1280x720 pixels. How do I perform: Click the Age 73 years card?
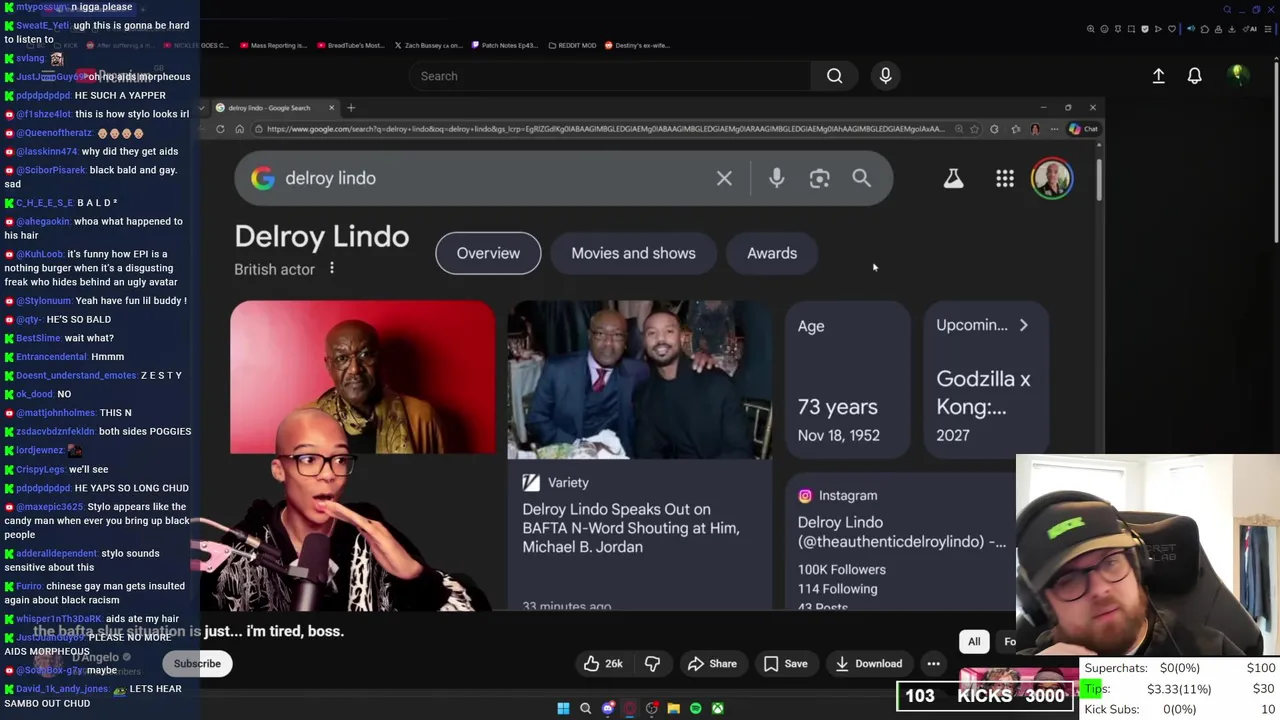pyautogui.click(x=847, y=380)
